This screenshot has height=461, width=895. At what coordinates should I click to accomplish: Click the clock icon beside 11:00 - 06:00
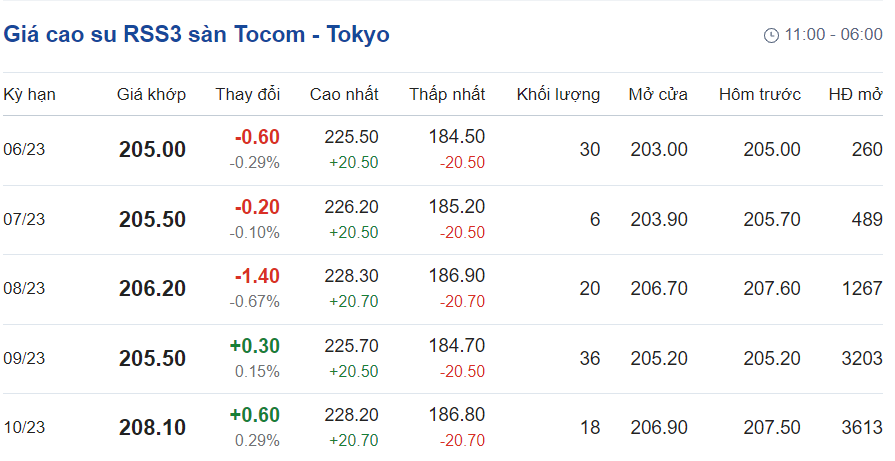pyautogui.click(x=771, y=36)
